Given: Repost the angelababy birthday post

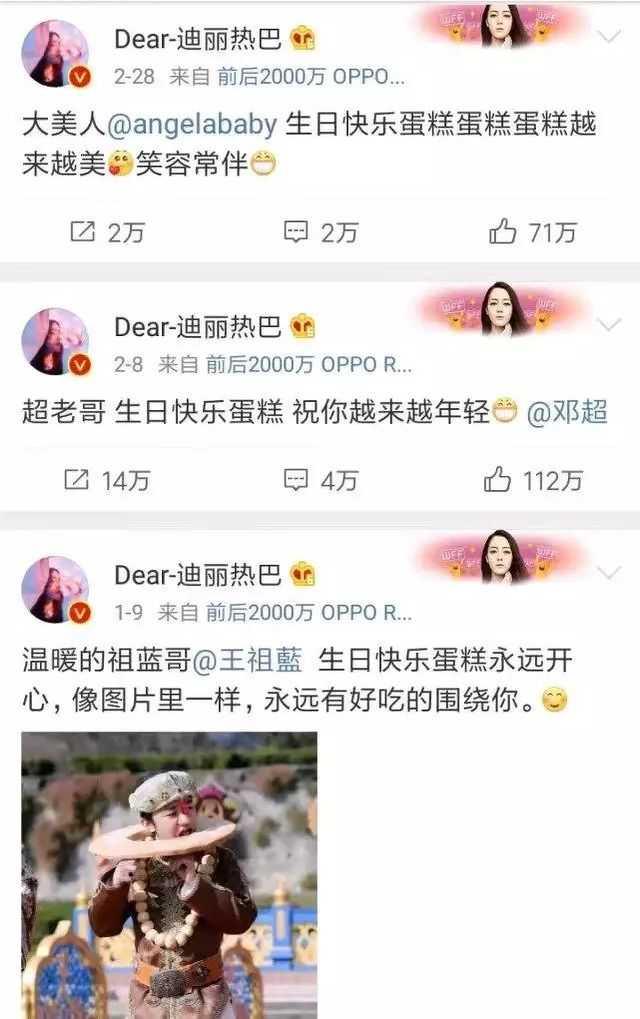Looking at the screenshot, I should pos(107,232).
